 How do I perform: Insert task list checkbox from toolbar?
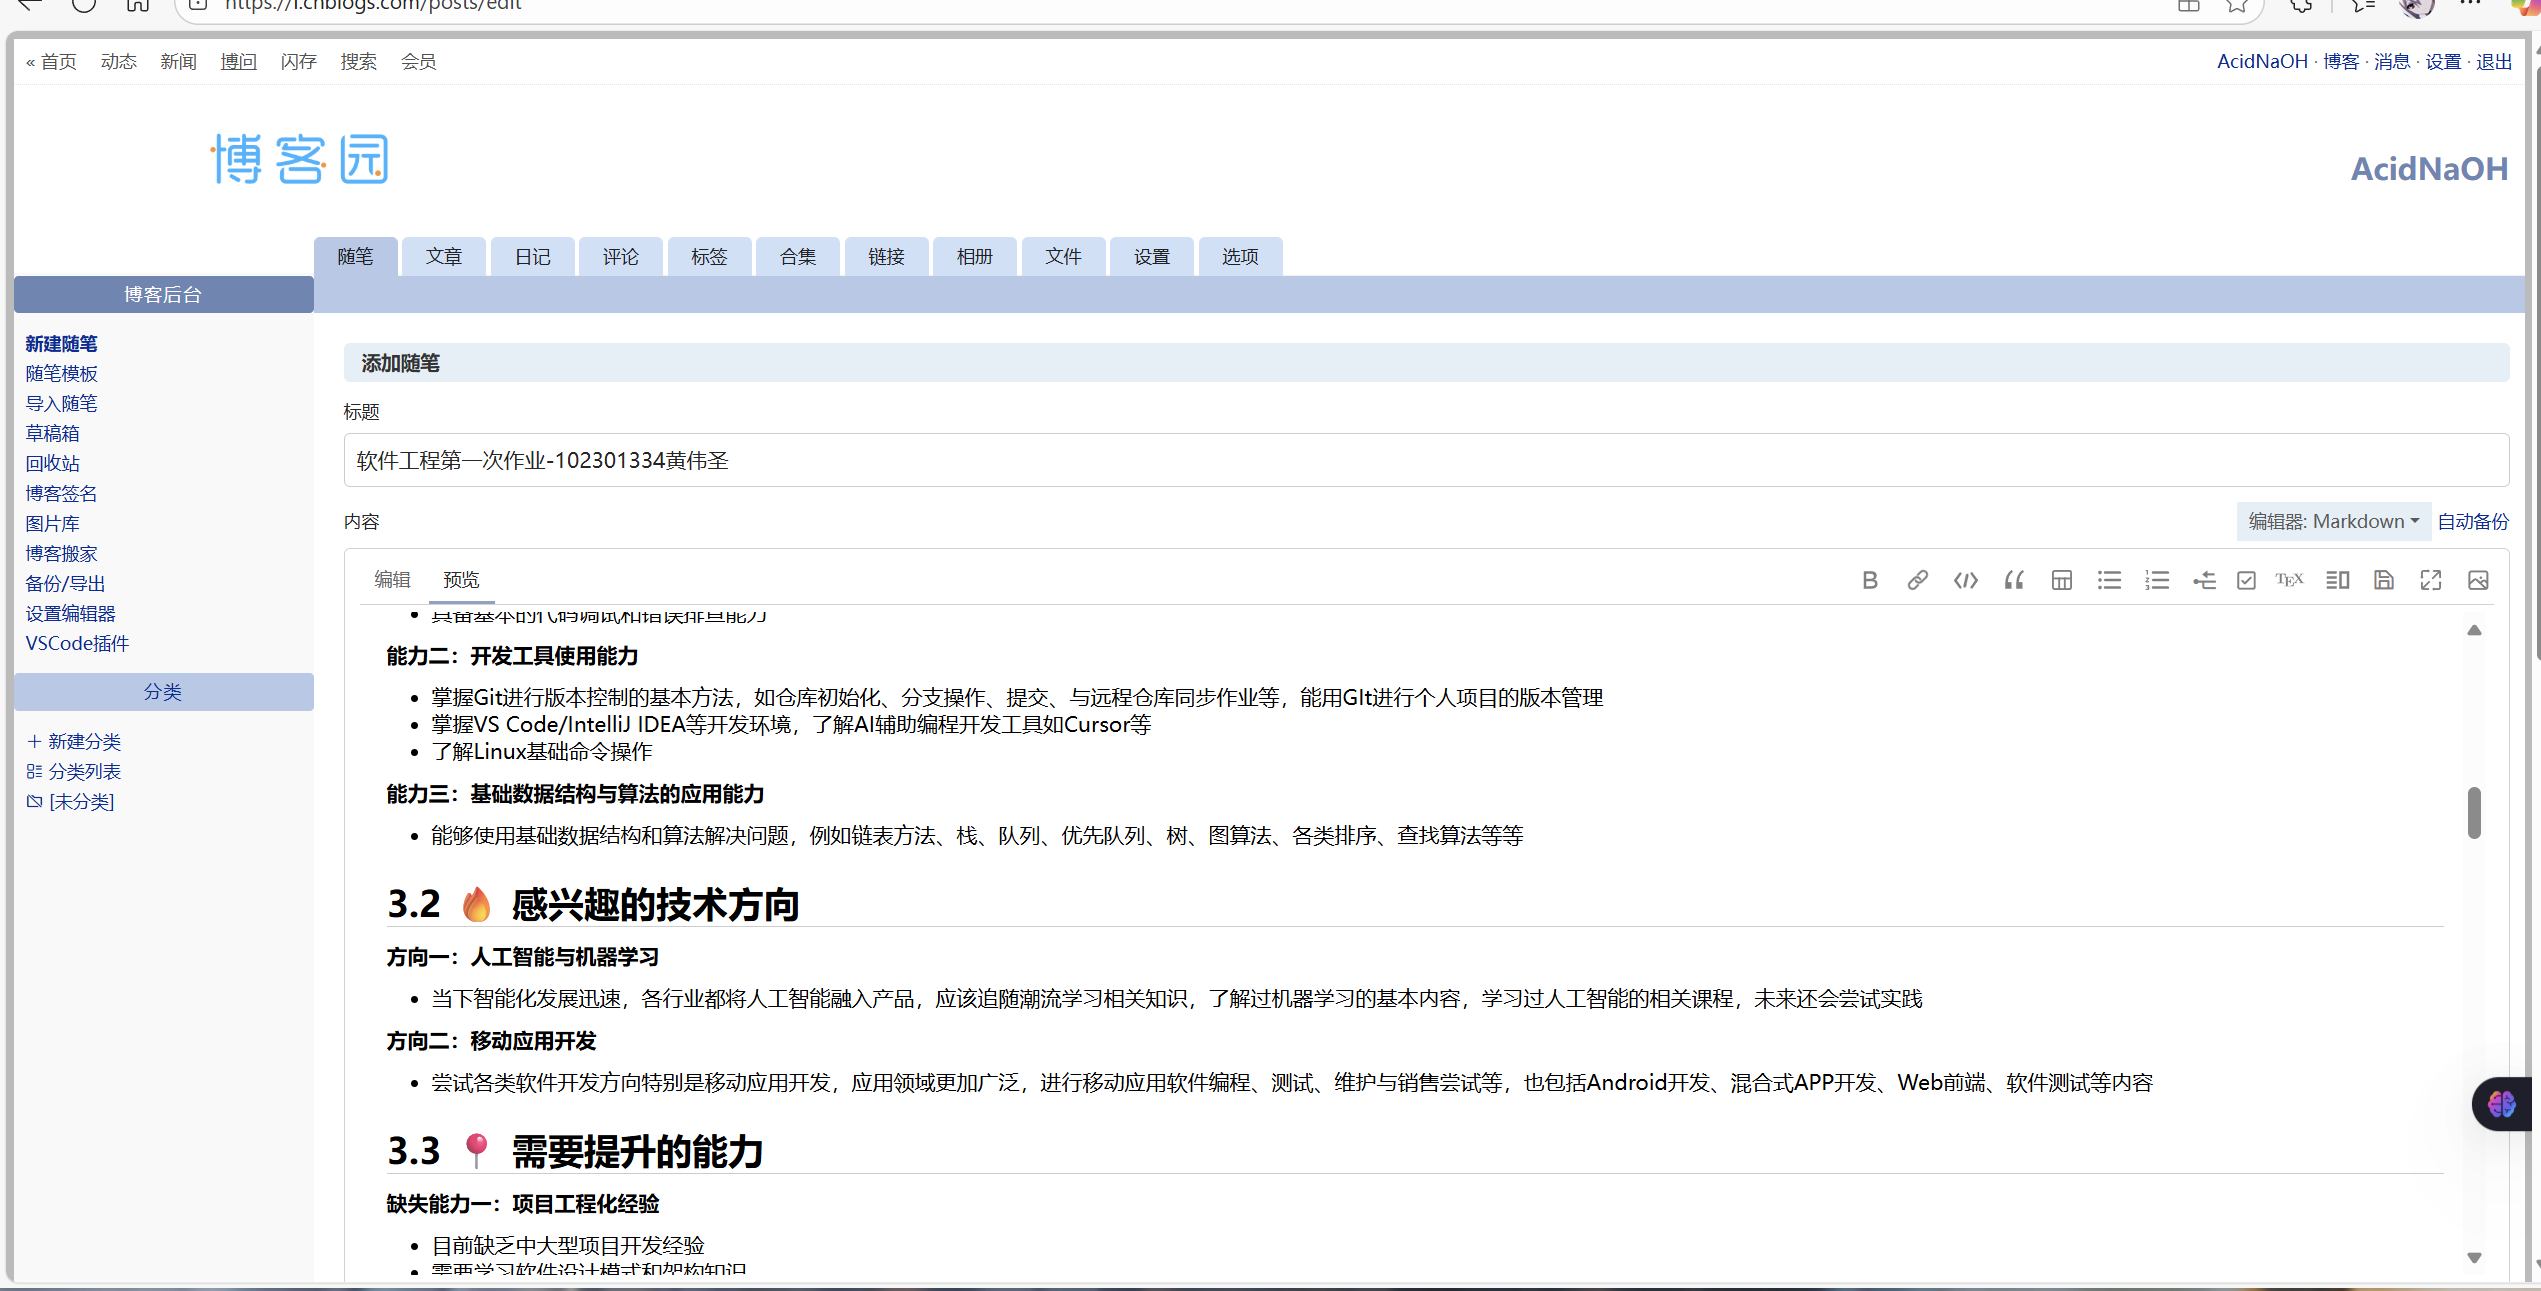[2246, 580]
